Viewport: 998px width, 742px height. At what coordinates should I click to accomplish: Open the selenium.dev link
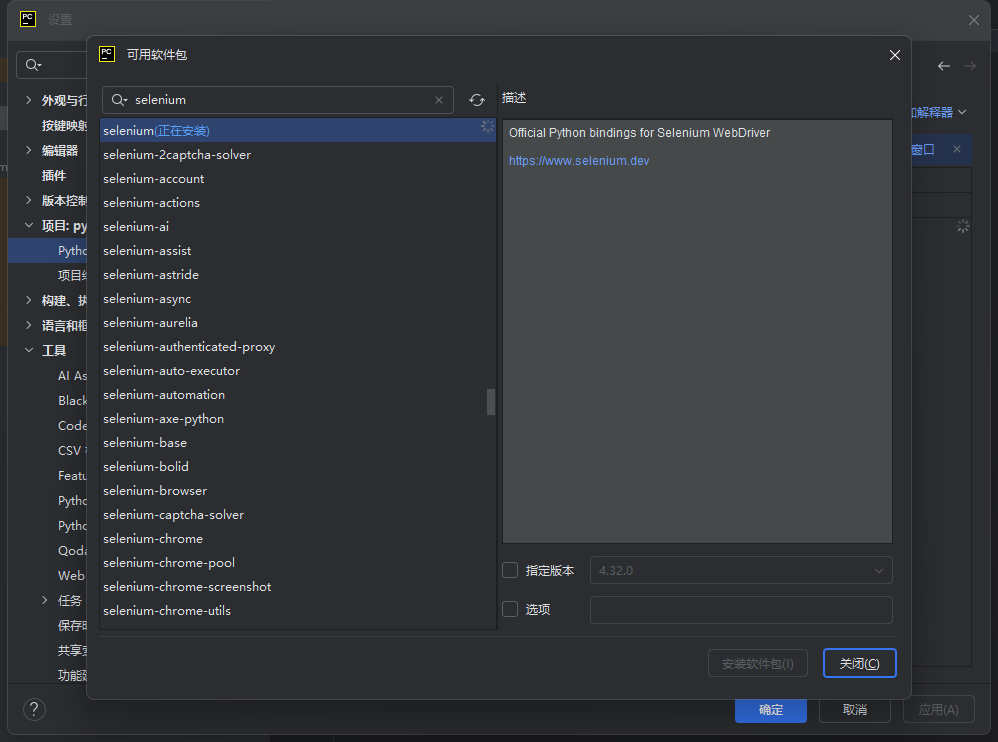point(579,160)
